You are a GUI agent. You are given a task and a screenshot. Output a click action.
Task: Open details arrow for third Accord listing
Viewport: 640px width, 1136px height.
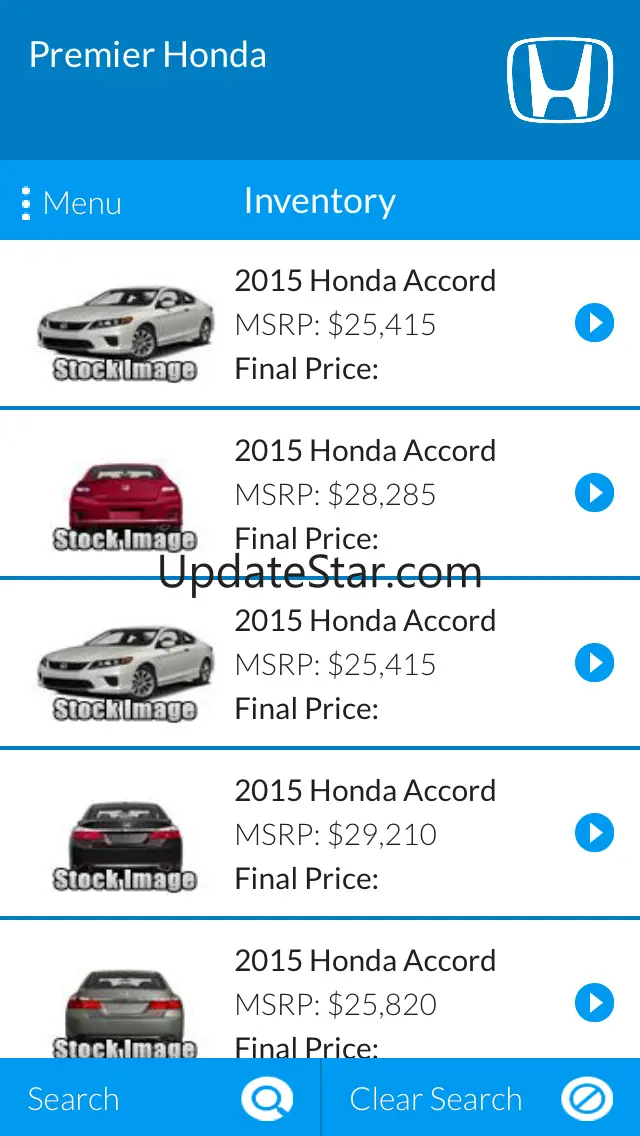click(x=594, y=663)
